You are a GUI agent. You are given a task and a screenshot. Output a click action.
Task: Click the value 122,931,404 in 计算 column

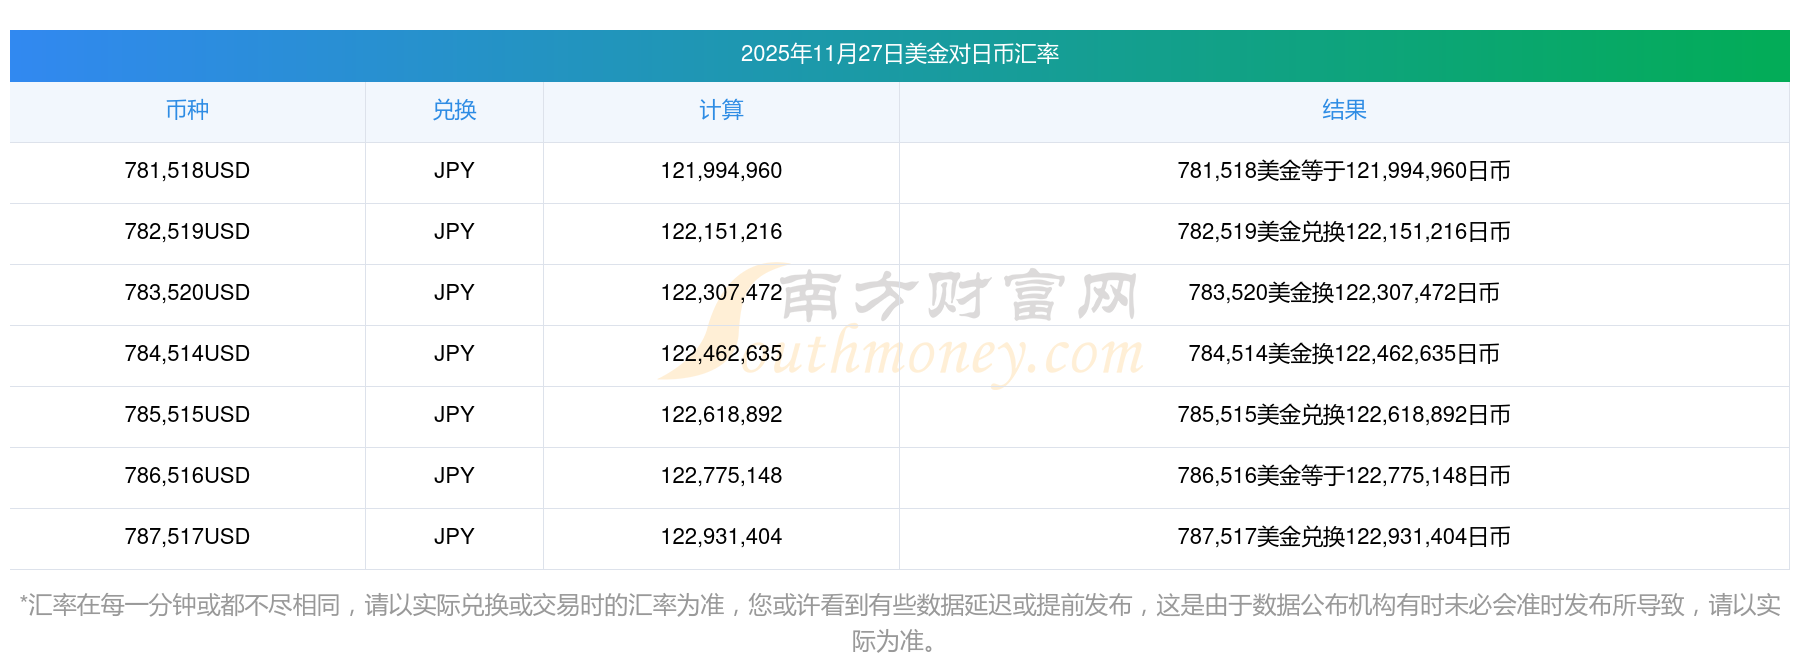(x=721, y=537)
